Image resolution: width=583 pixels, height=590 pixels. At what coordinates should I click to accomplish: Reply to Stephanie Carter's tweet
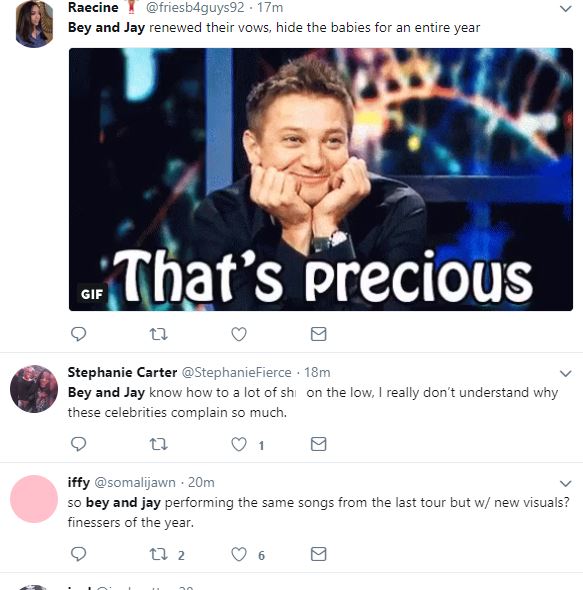(x=78, y=444)
